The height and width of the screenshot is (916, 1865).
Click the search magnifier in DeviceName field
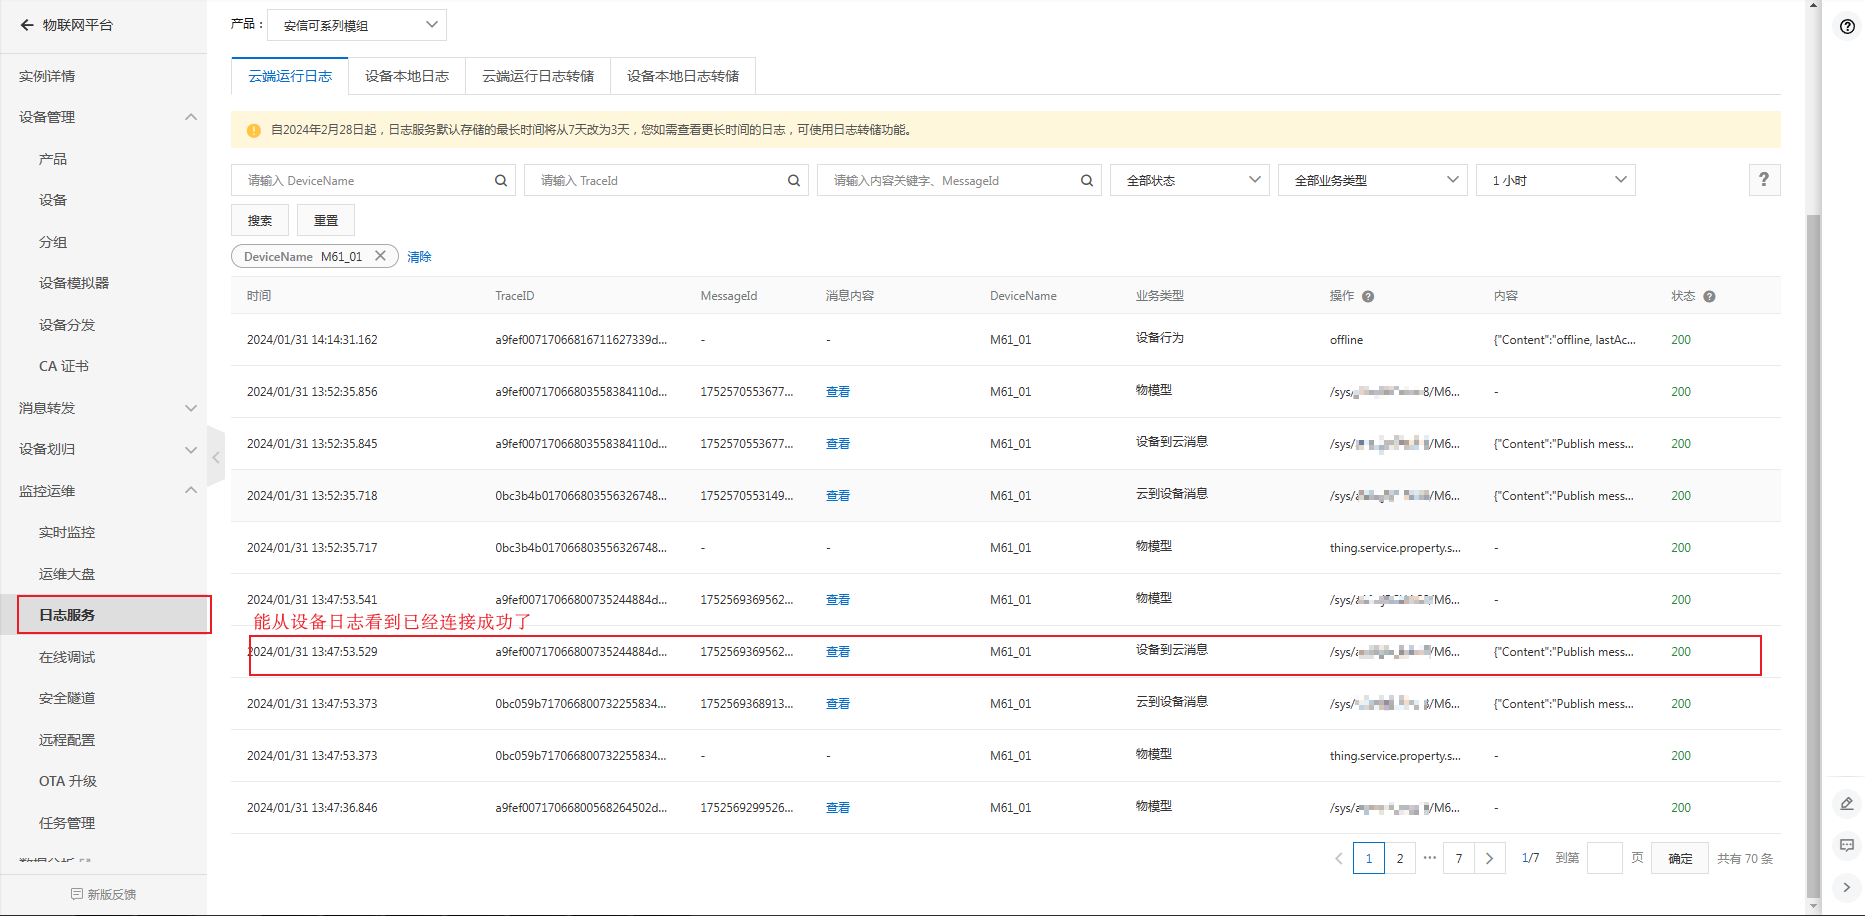click(x=501, y=180)
